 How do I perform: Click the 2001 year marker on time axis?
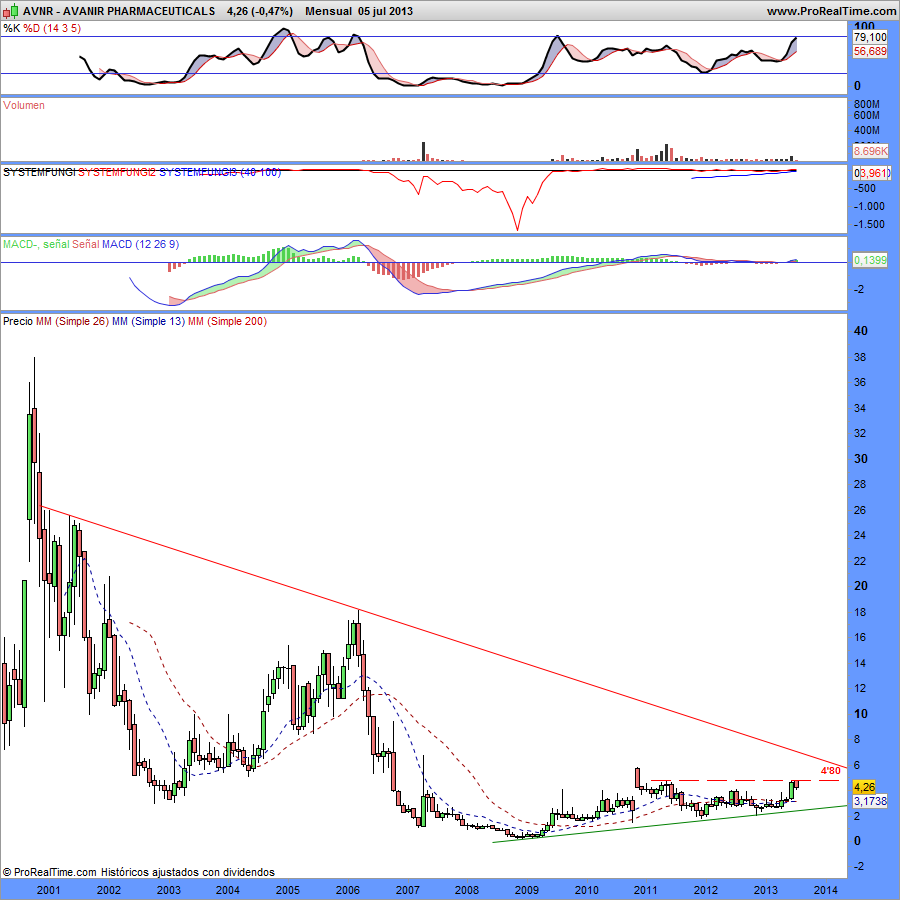coord(48,890)
